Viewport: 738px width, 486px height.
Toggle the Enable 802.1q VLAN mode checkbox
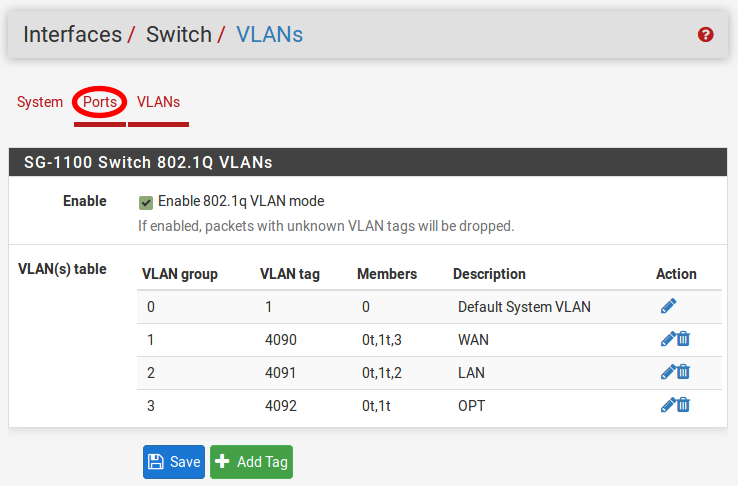tap(146, 202)
